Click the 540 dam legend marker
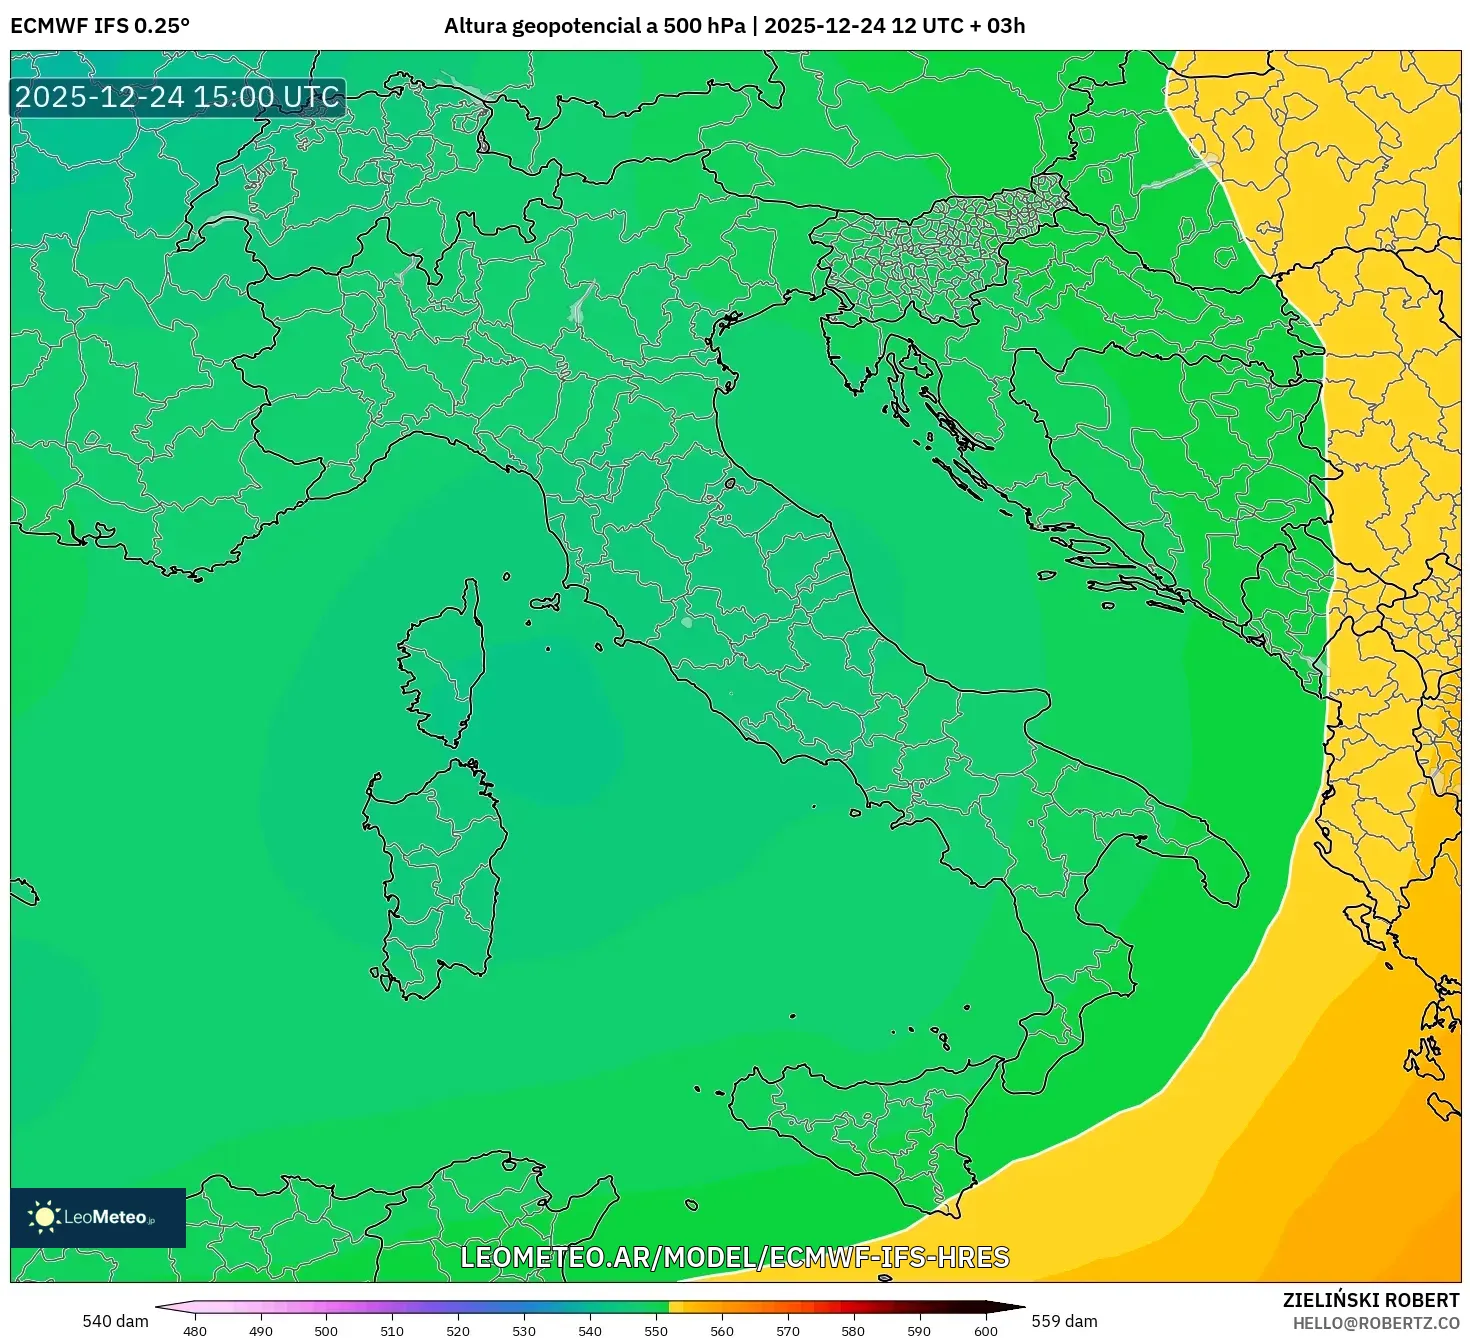Viewport: 1470px width, 1338px height. click(113, 1321)
